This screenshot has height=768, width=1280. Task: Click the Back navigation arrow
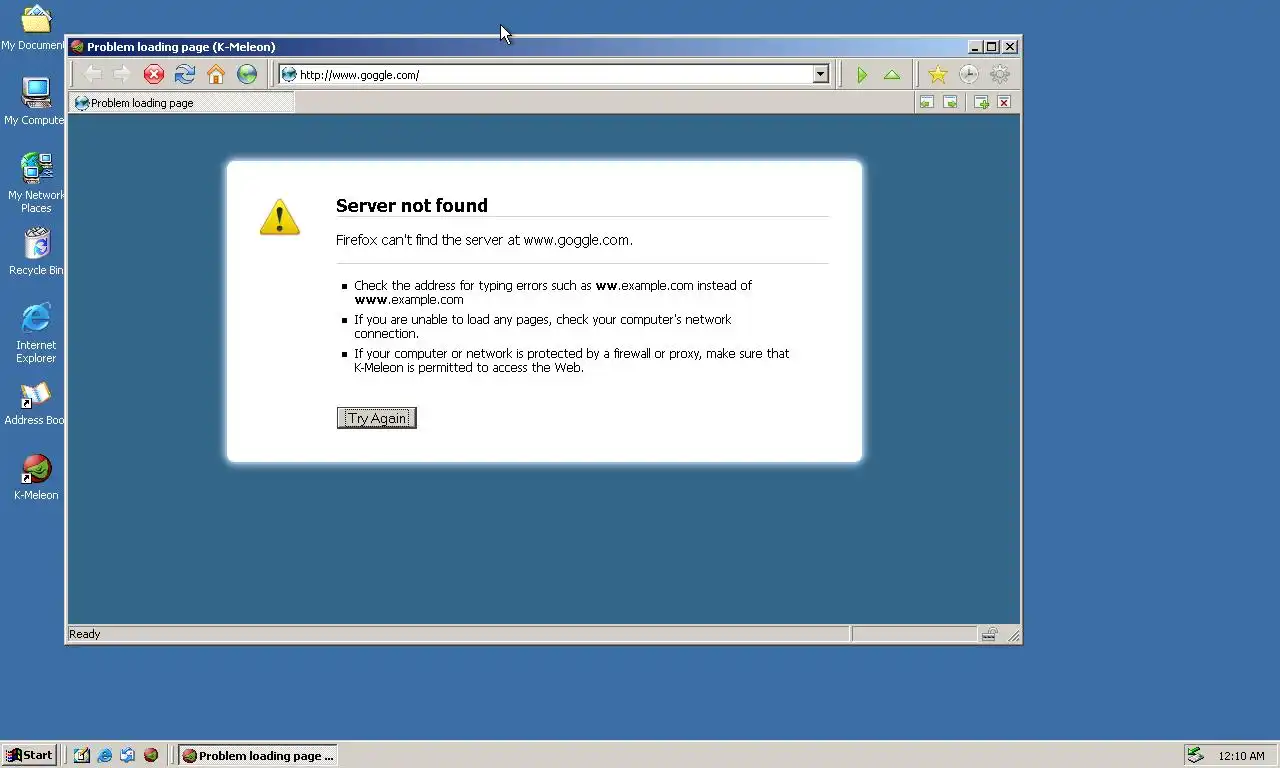[x=93, y=74]
